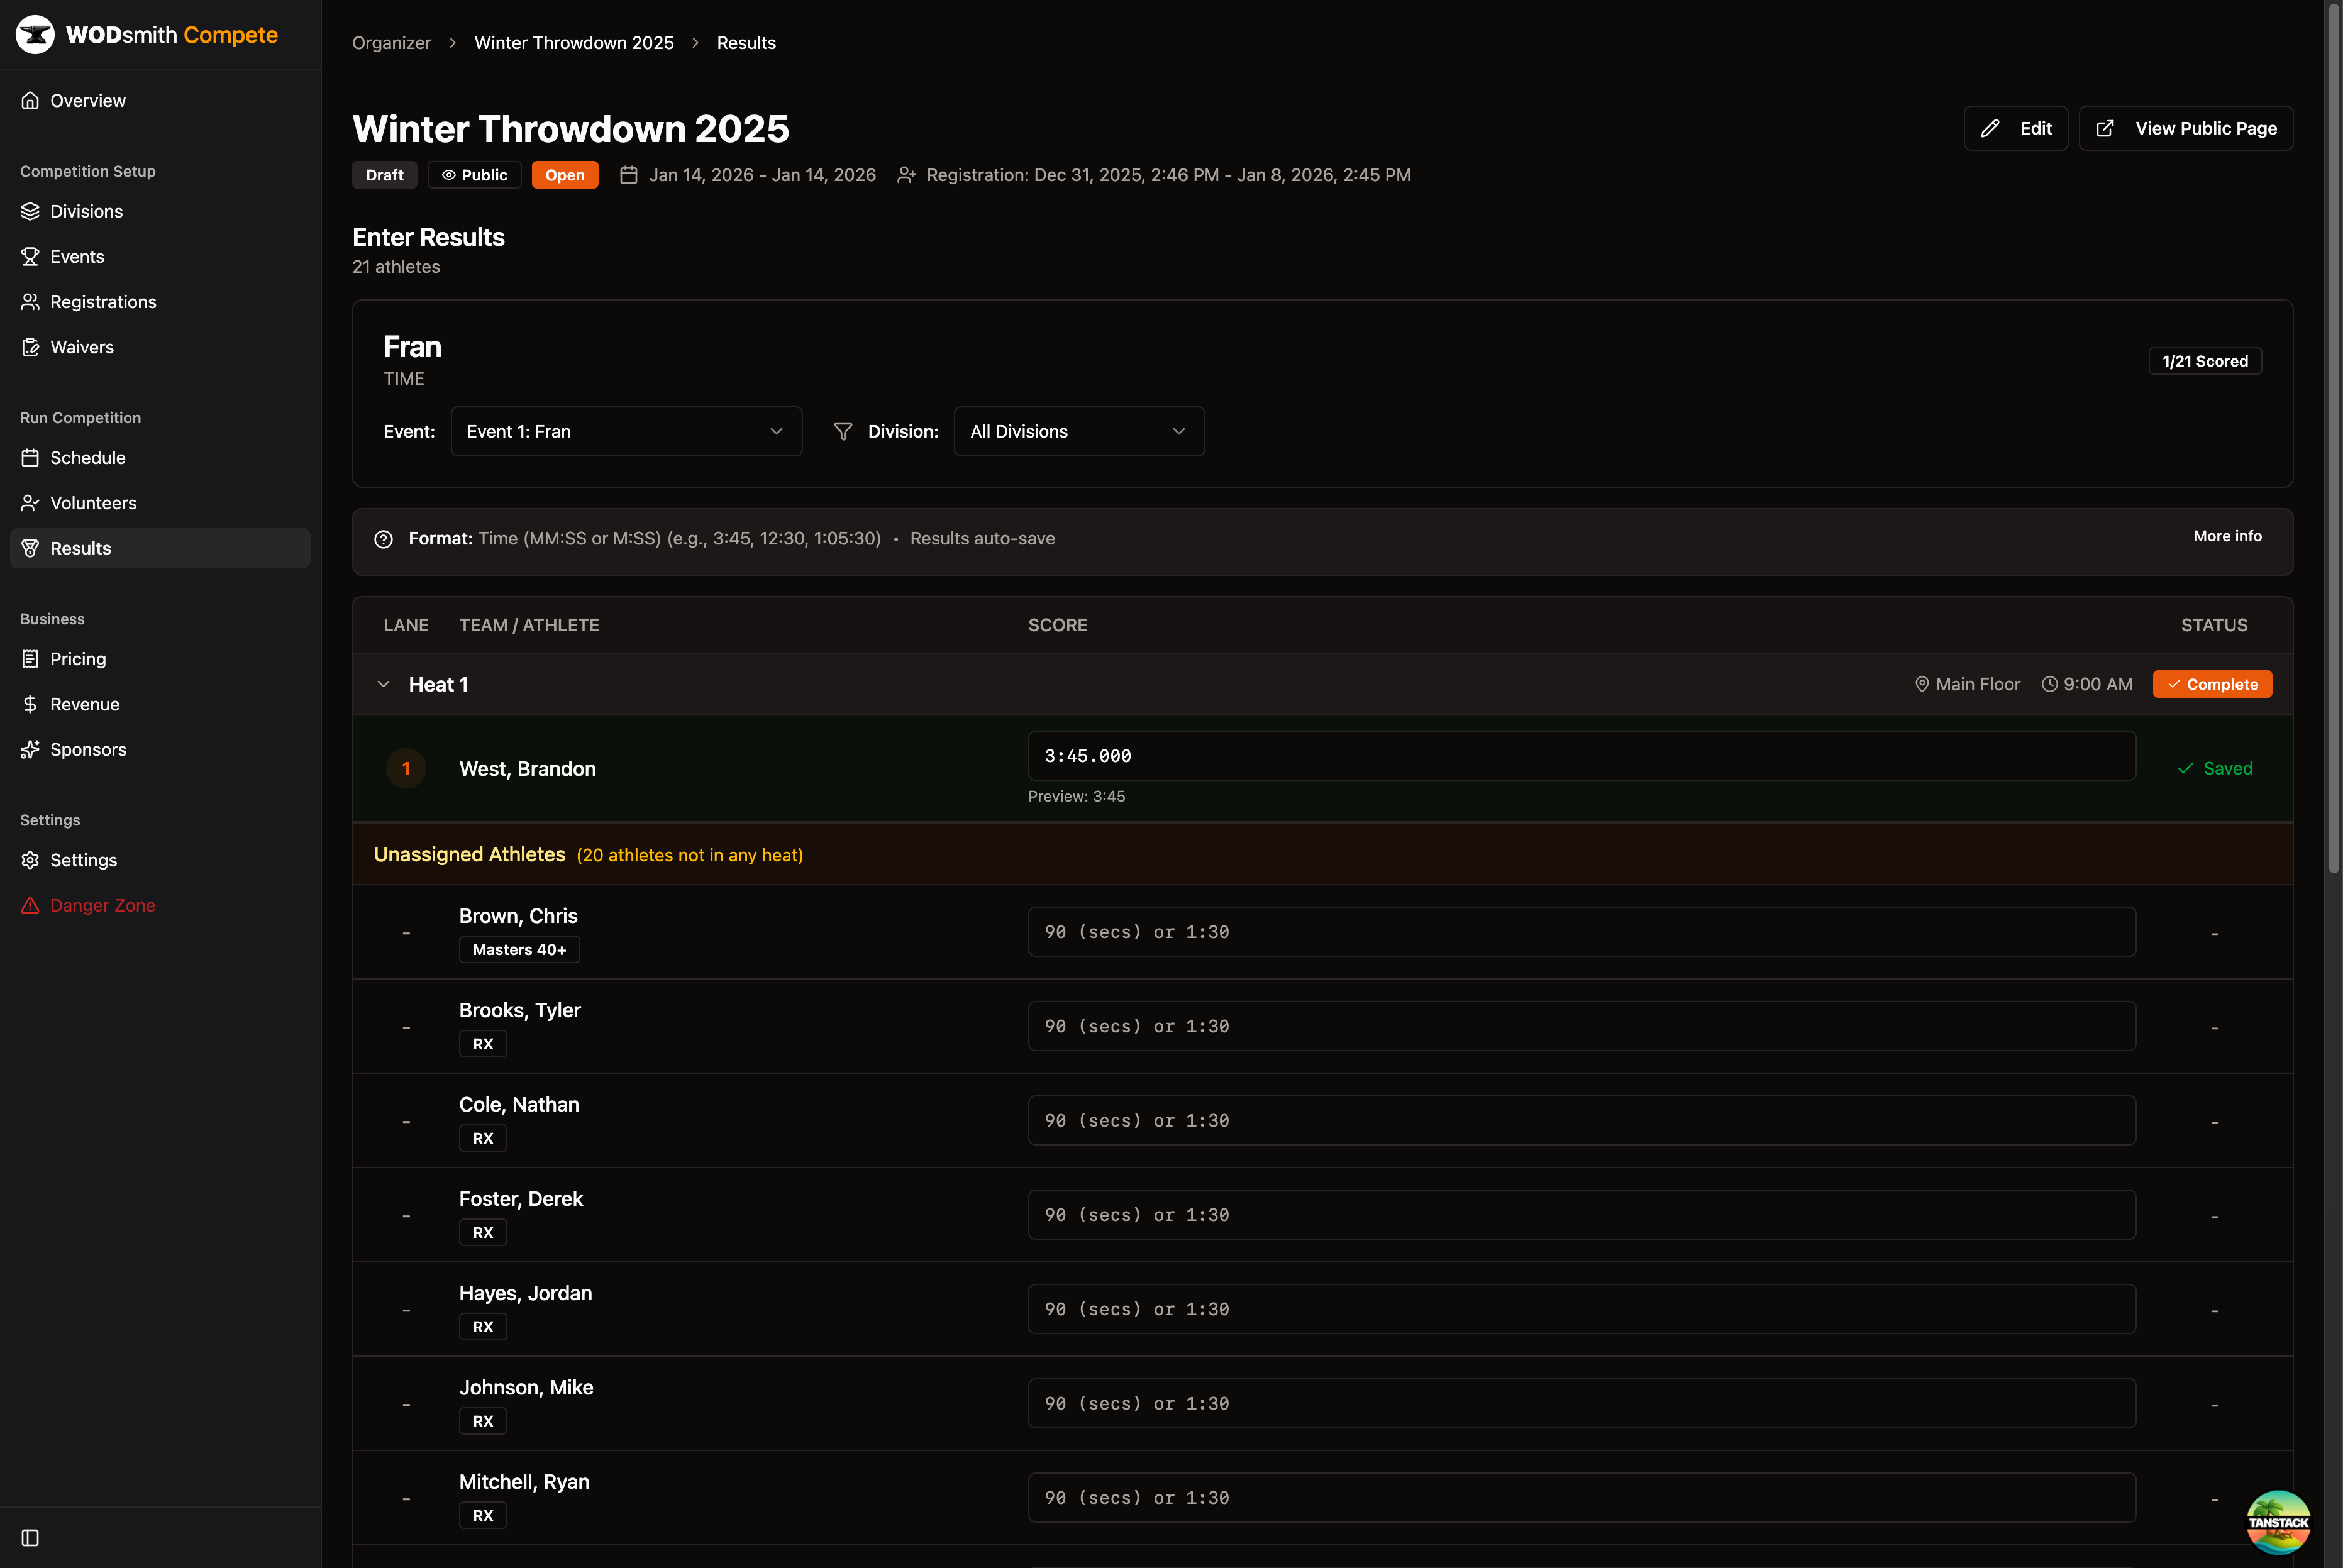Click the Edit pencil icon

[x=1990, y=128]
